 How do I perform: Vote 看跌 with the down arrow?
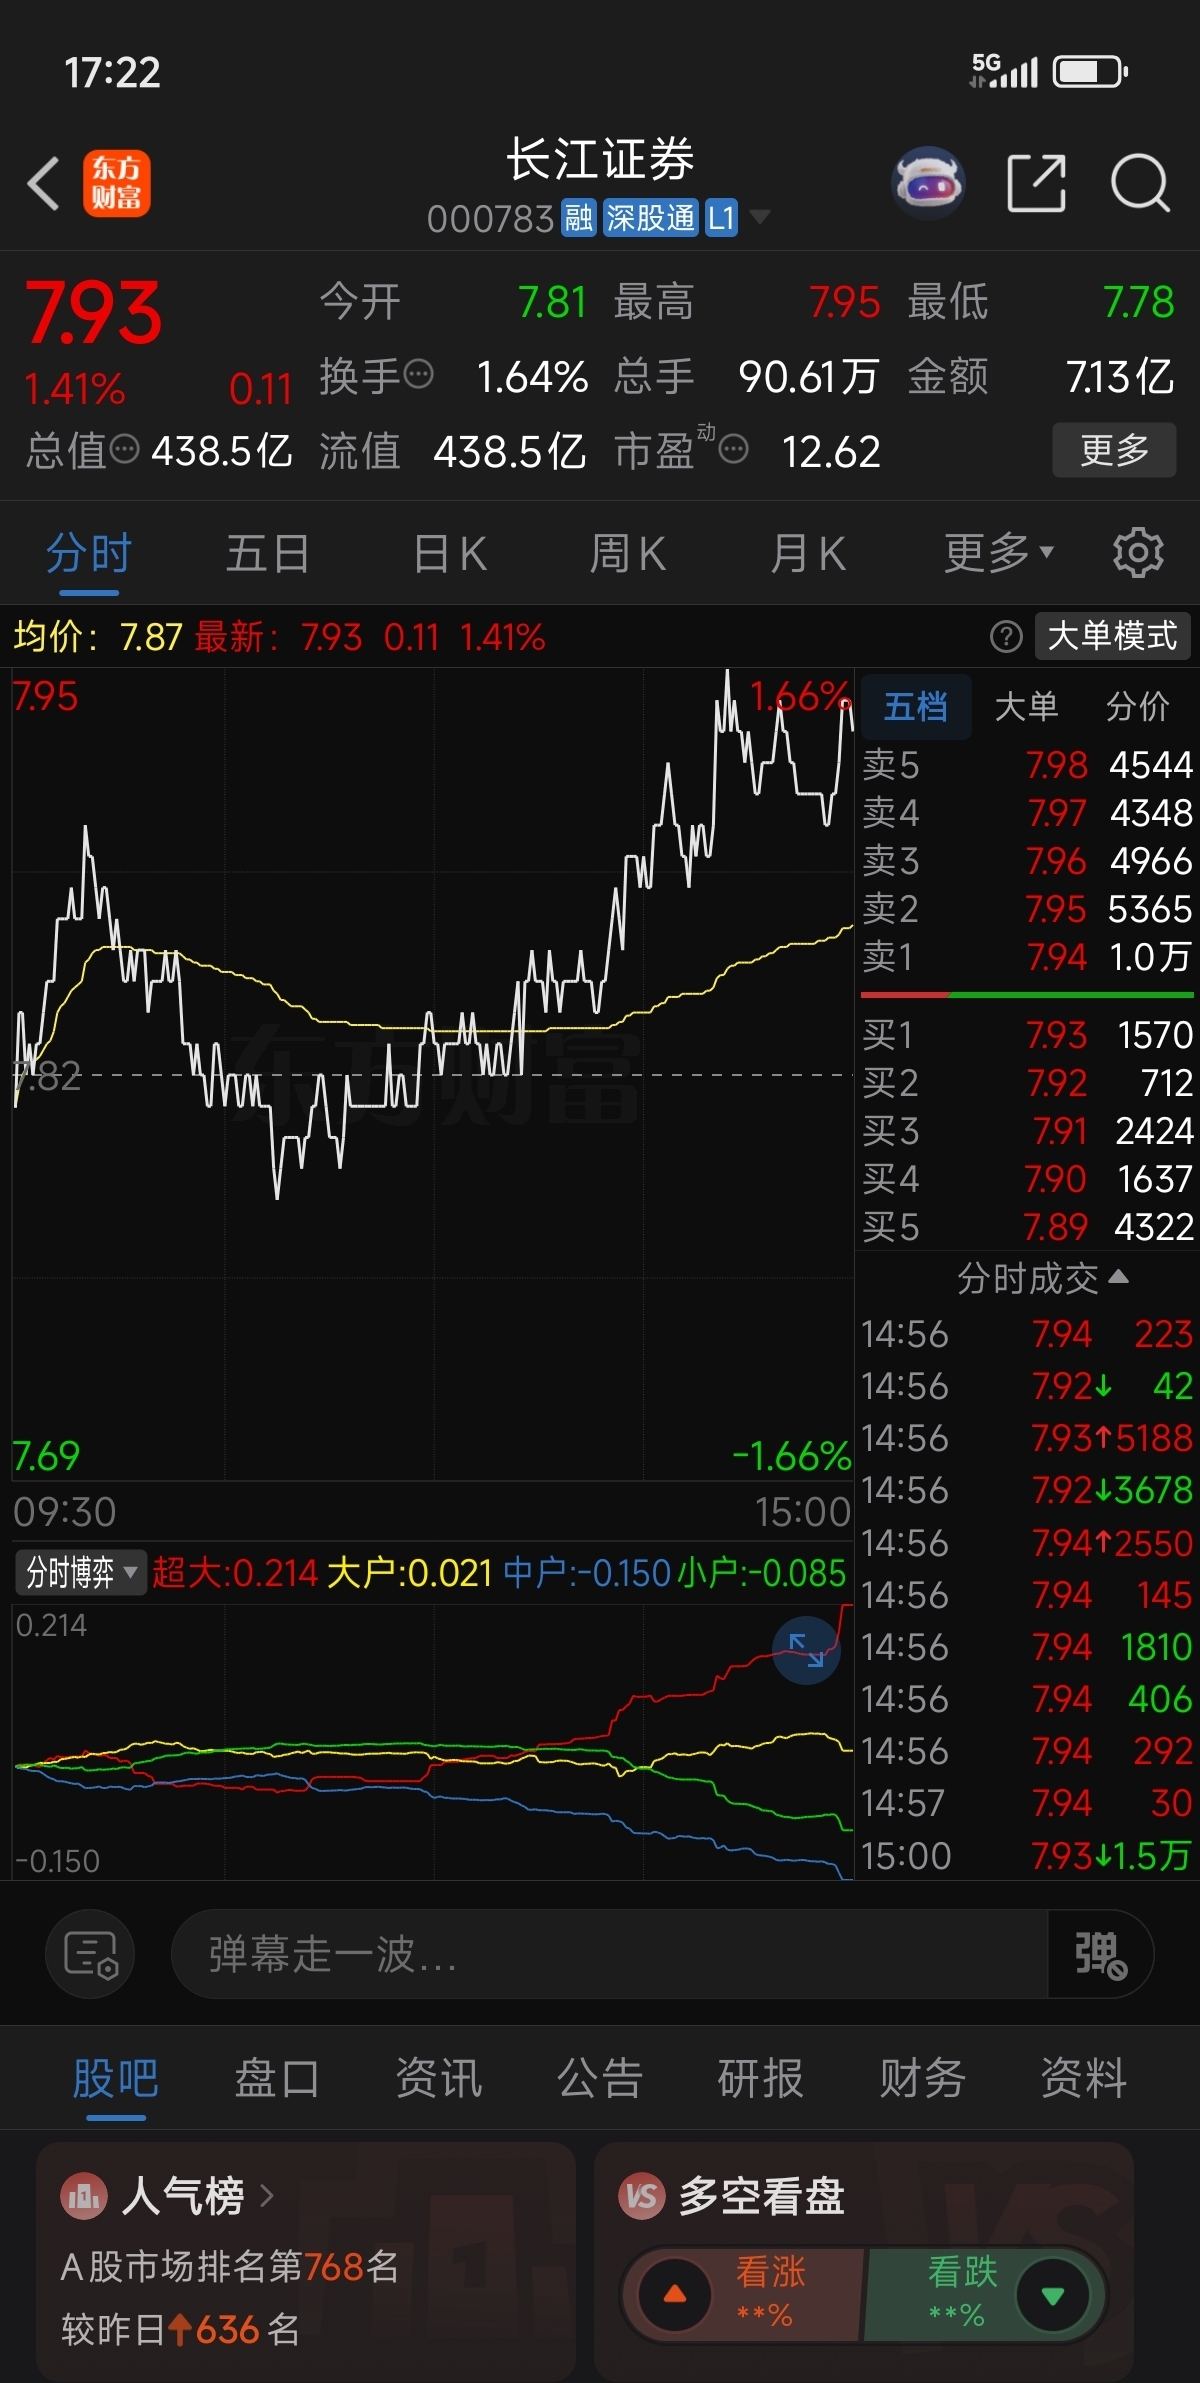pyautogui.click(x=1052, y=2294)
